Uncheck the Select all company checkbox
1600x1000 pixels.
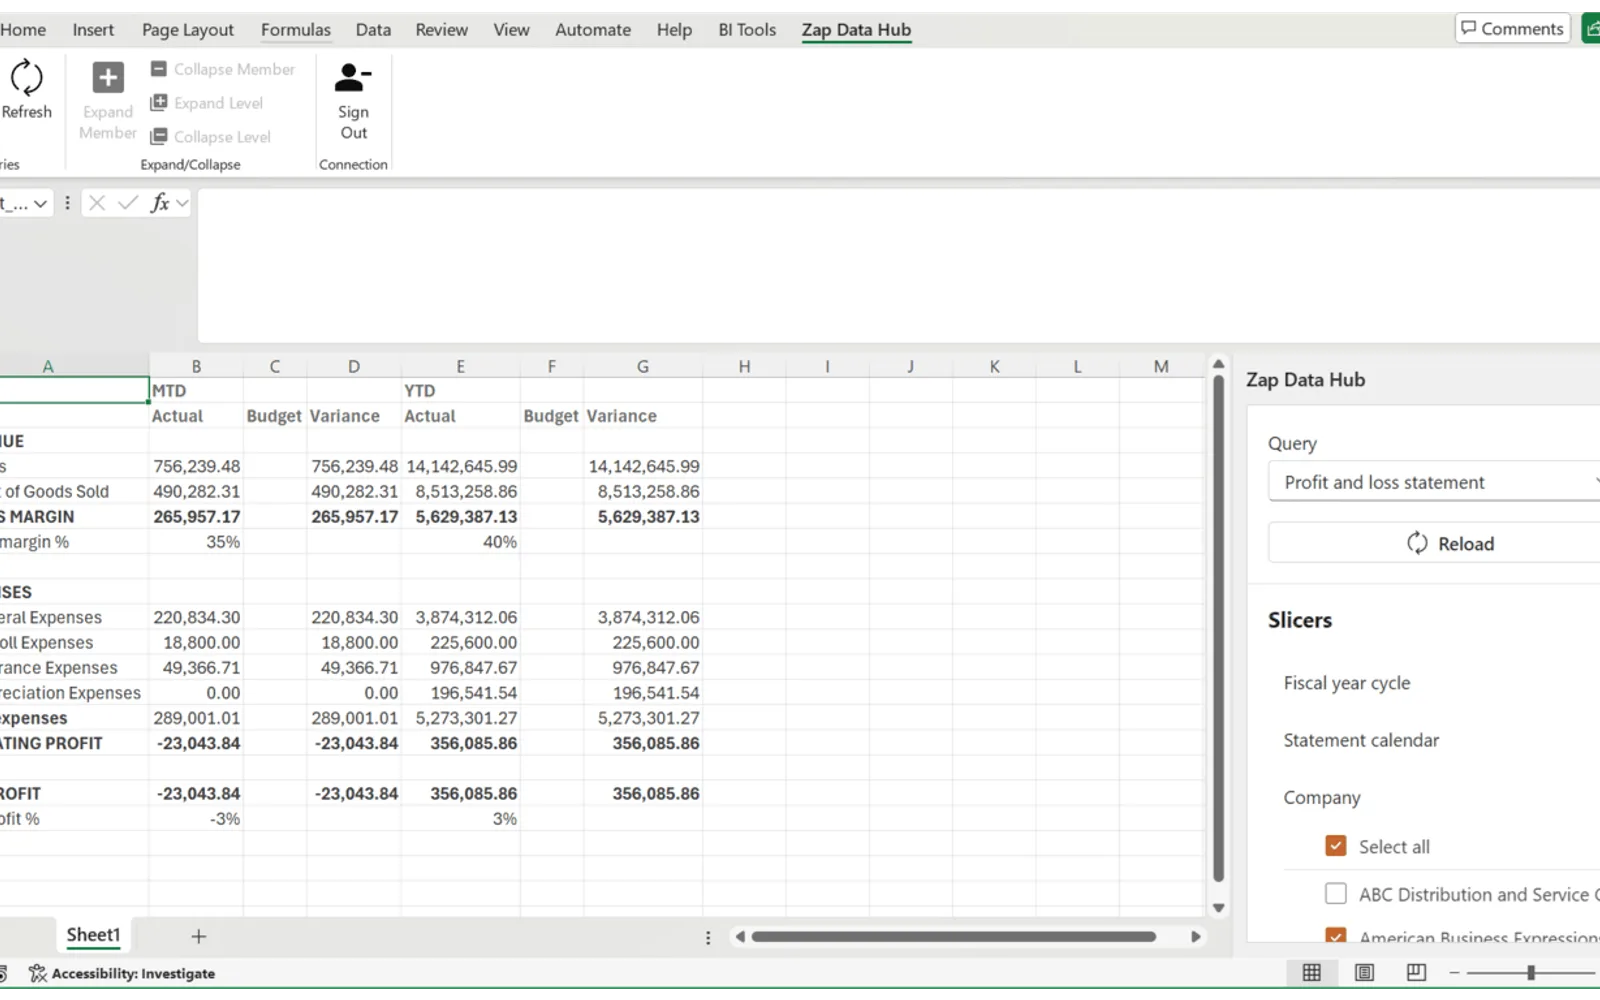[x=1336, y=846]
